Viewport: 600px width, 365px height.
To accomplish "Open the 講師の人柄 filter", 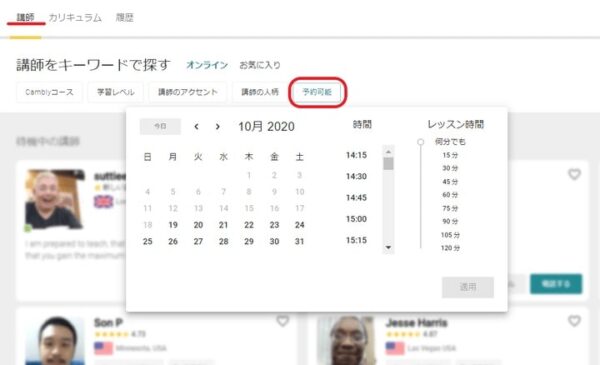I will point(260,92).
